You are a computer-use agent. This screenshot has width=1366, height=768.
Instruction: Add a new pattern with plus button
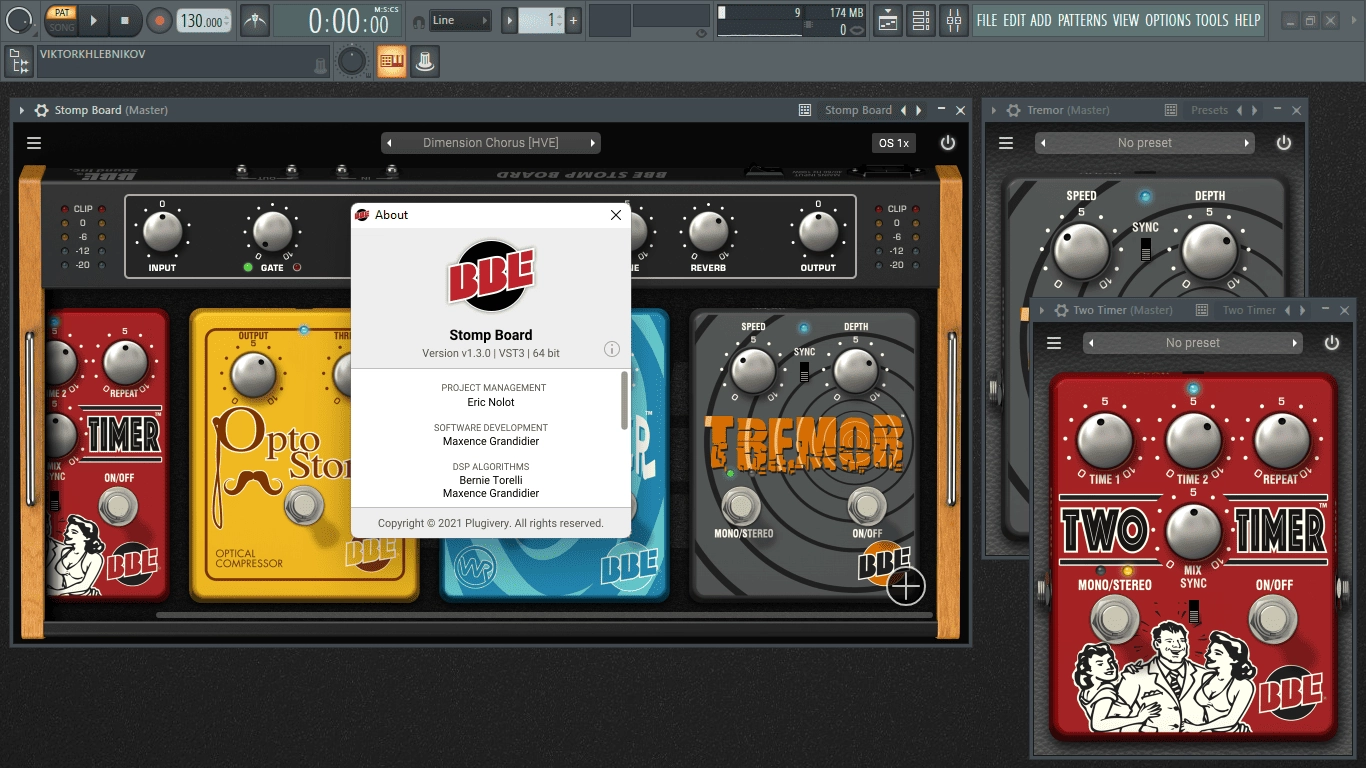pos(573,20)
